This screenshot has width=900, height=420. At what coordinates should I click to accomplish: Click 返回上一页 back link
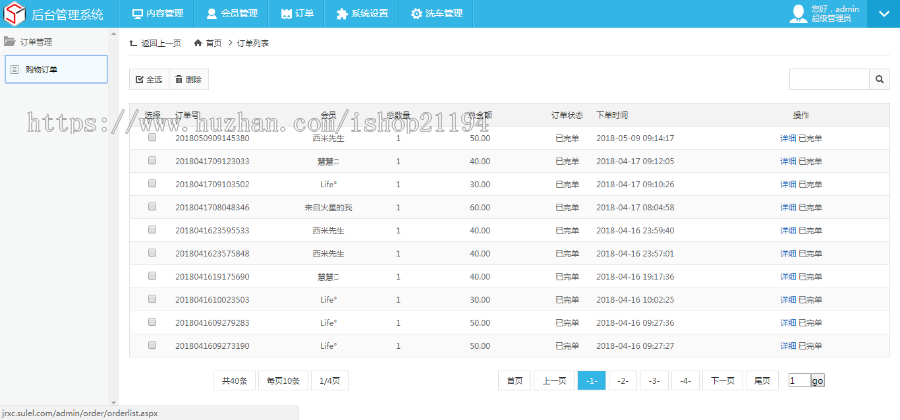tap(156, 43)
